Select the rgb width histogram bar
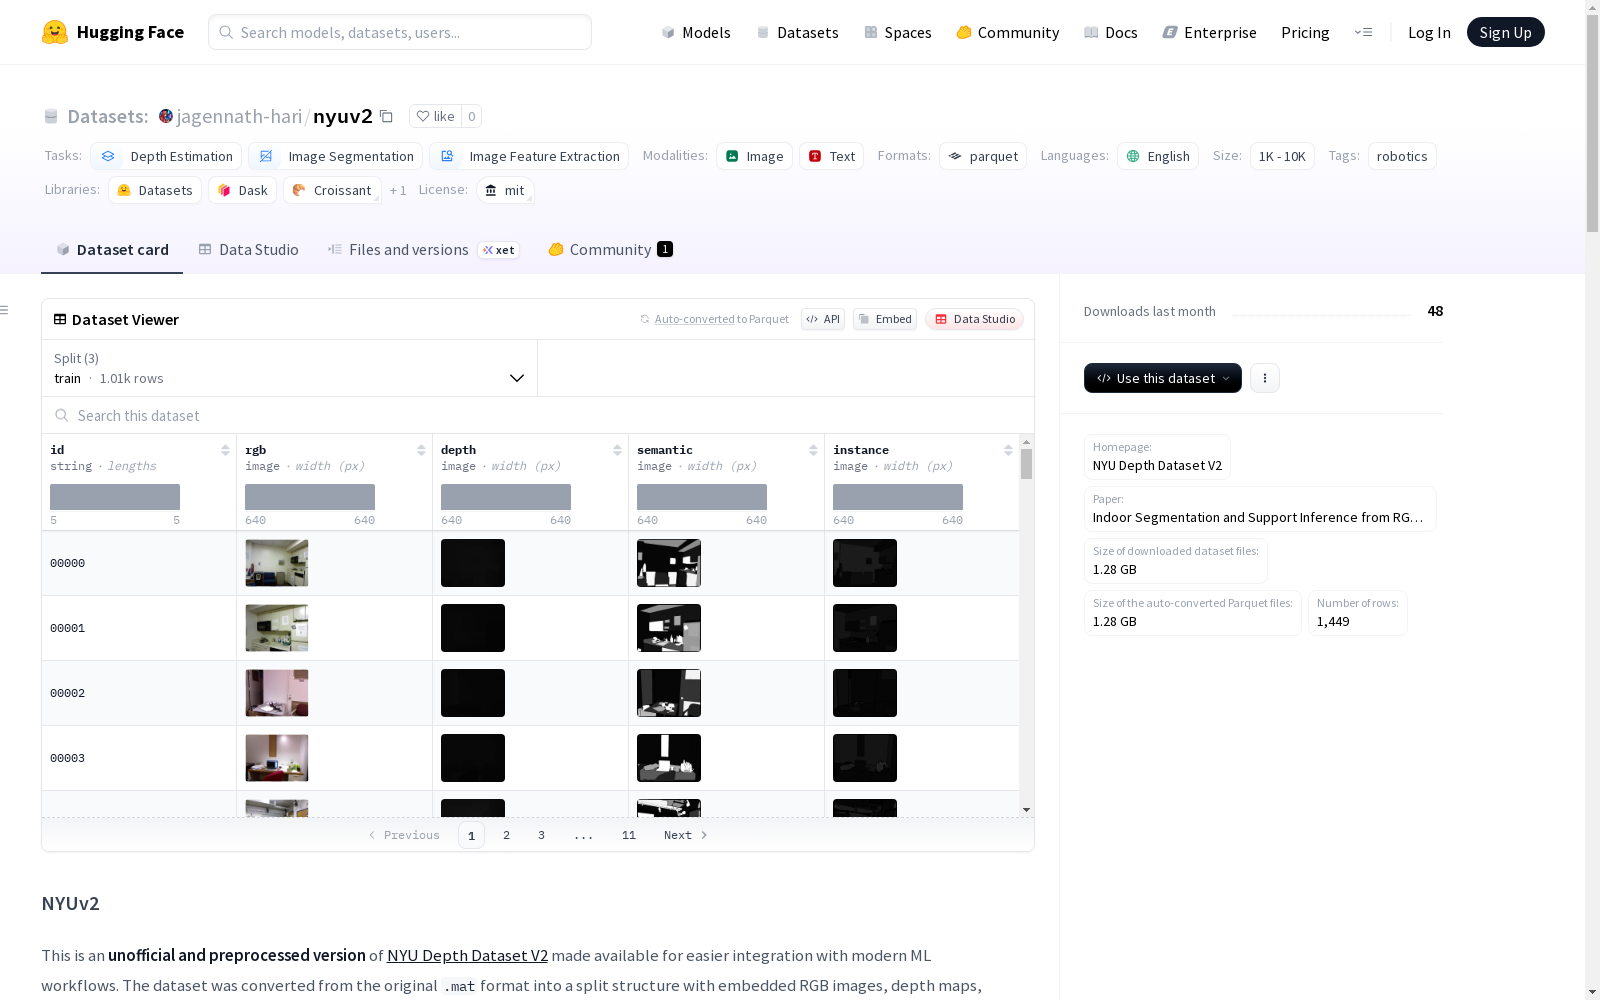This screenshot has height=1000, width=1600. pyautogui.click(x=310, y=497)
